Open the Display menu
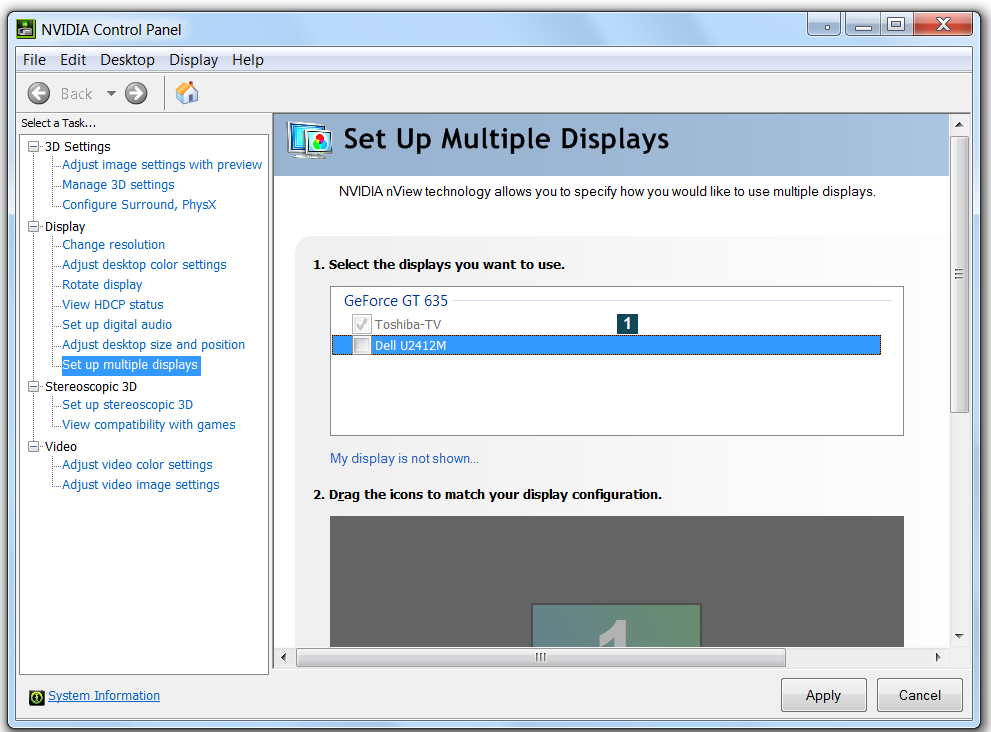This screenshot has height=732, width=991. click(193, 60)
